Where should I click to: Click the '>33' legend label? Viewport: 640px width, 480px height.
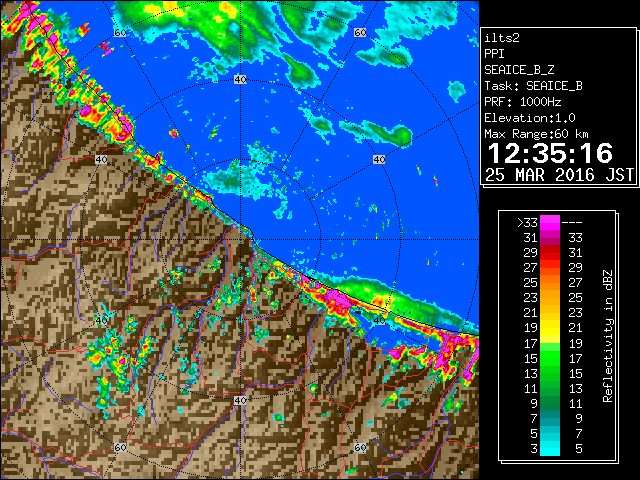(x=527, y=222)
